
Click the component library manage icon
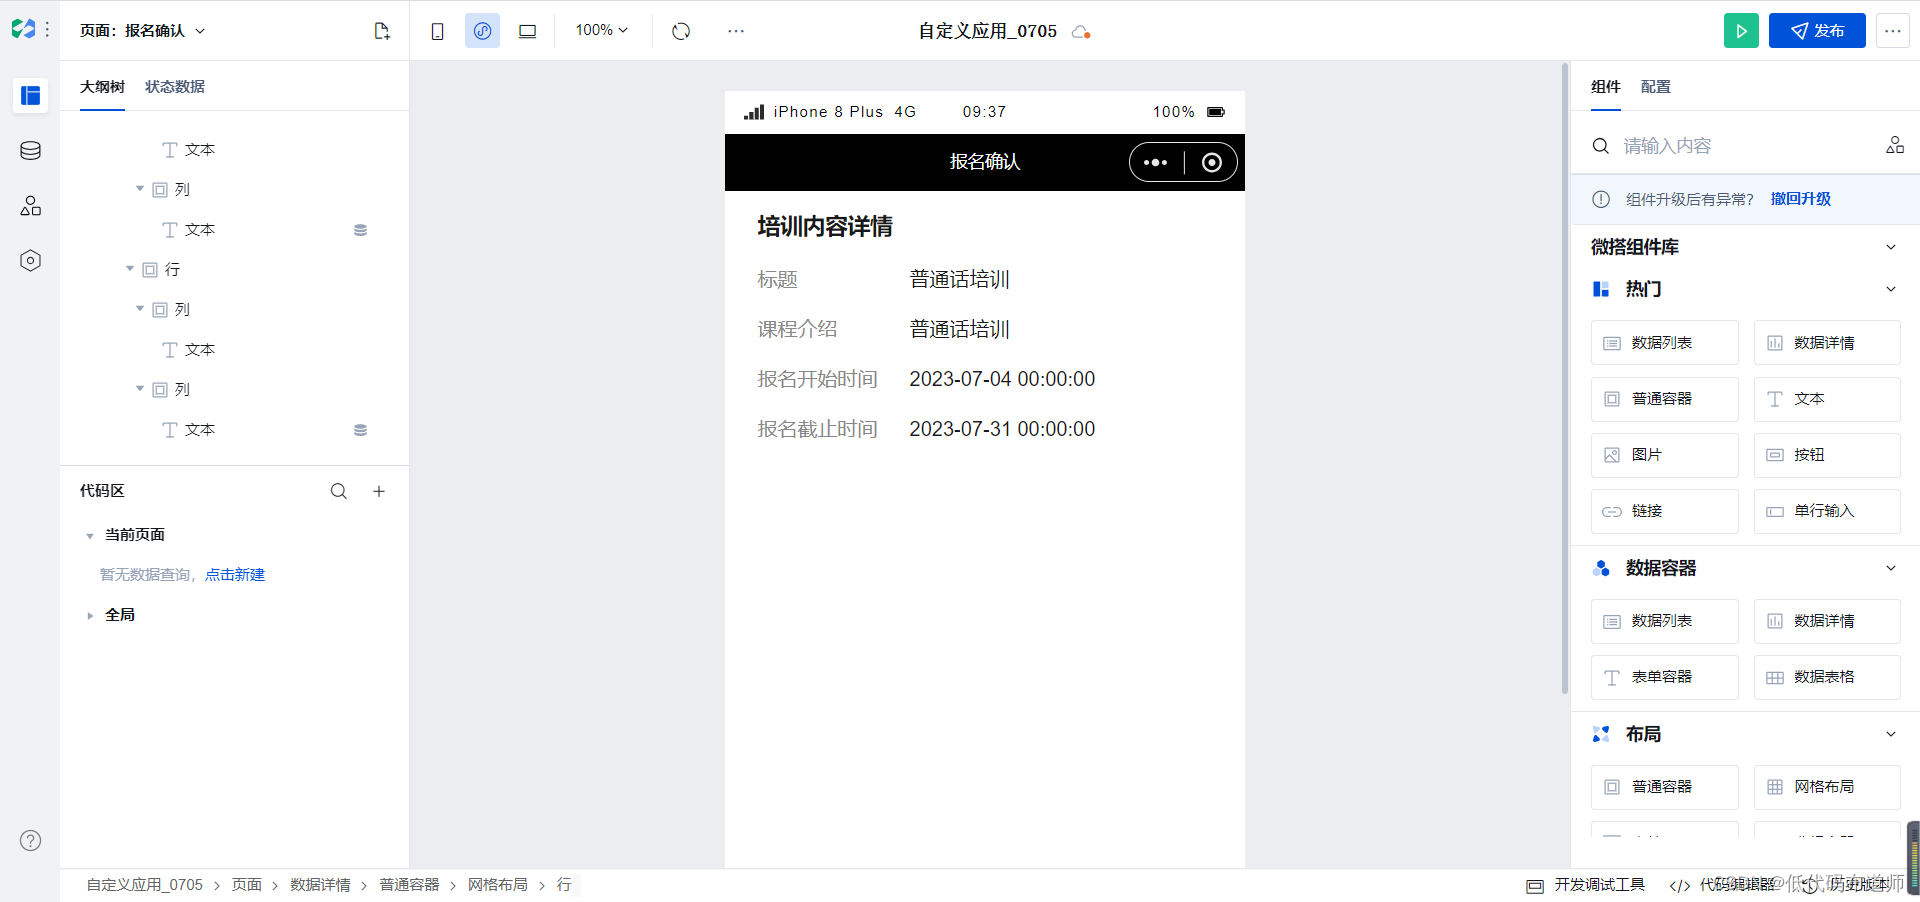[1895, 146]
